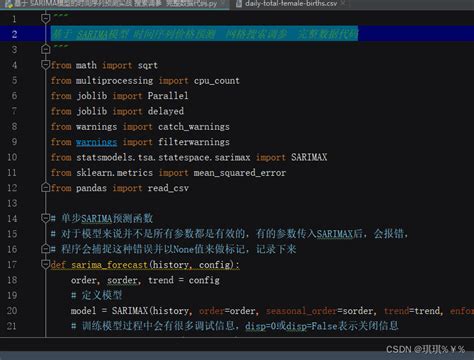Collapse comment block fold on line 14
The width and height of the screenshot is (474, 360).
46,218
